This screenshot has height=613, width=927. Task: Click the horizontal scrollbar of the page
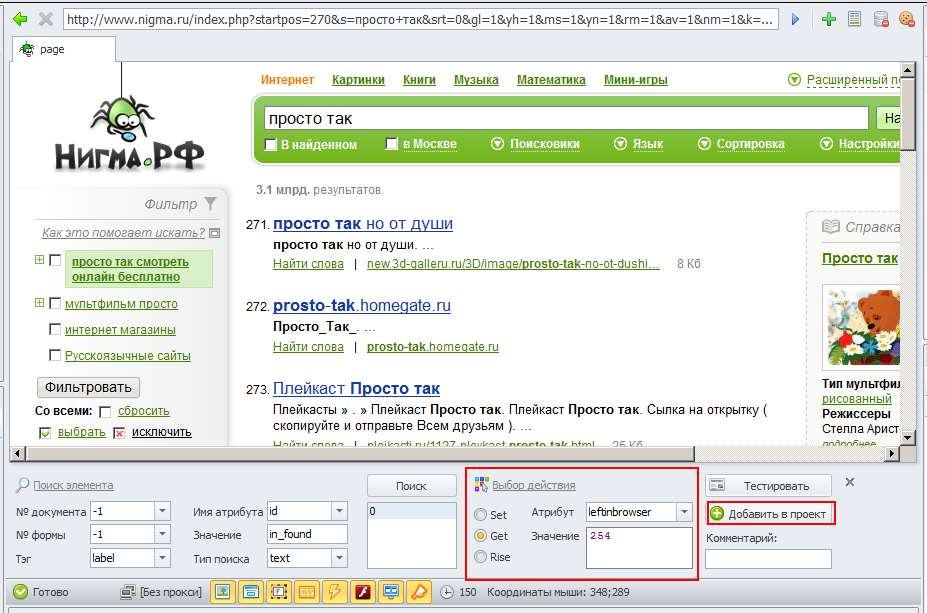(361, 453)
